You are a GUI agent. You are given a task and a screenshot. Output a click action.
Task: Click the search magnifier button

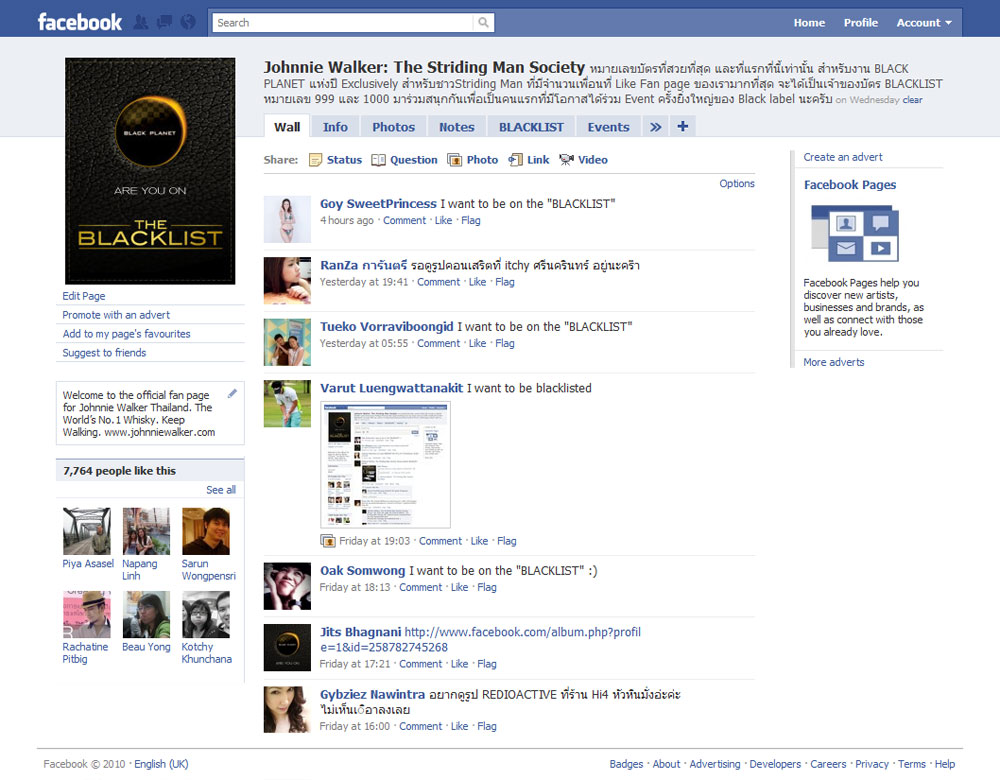(x=483, y=23)
